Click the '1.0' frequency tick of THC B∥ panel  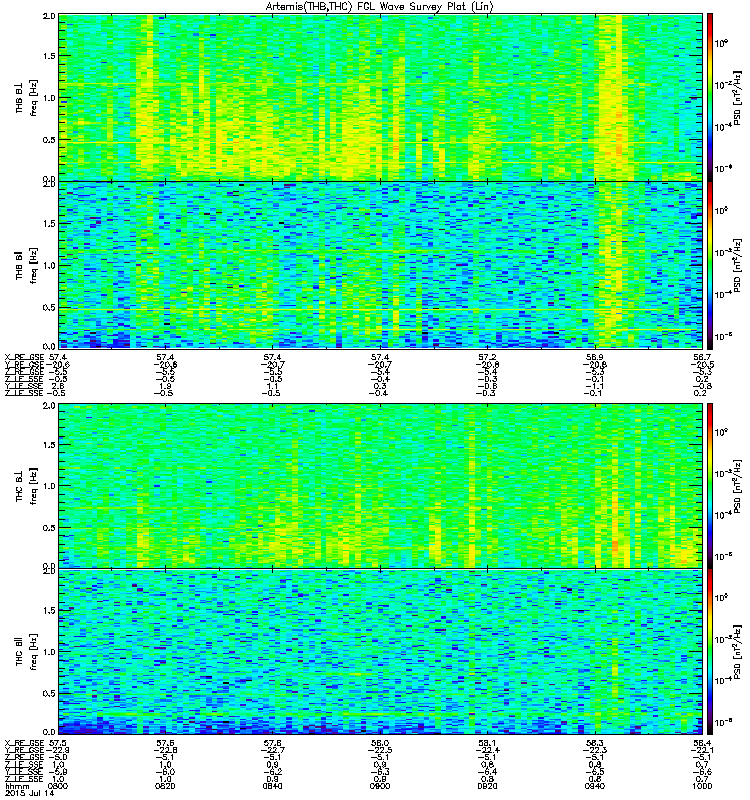click(x=49, y=652)
